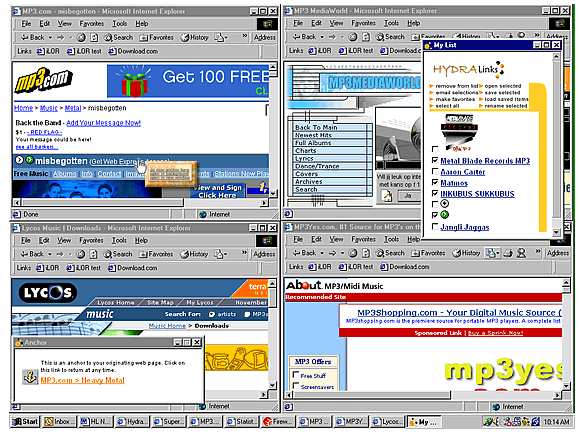Image resolution: width=580 pixels, height=435 pixels.
Task: Click Forward arrow in MP3 MediaWorld window
Action: [332, 37]
